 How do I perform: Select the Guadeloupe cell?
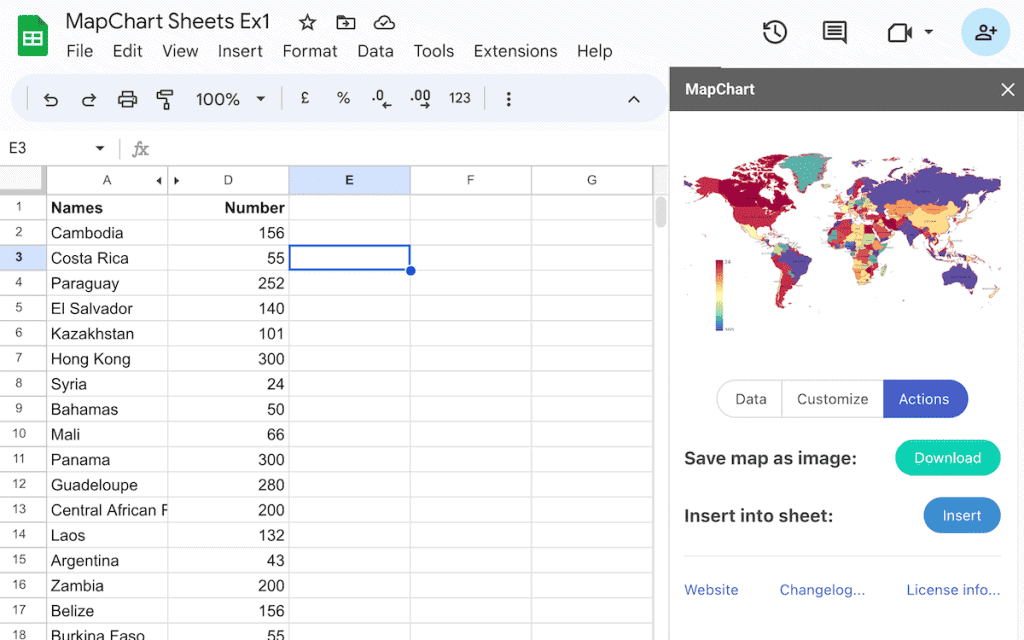pos(107,485)
